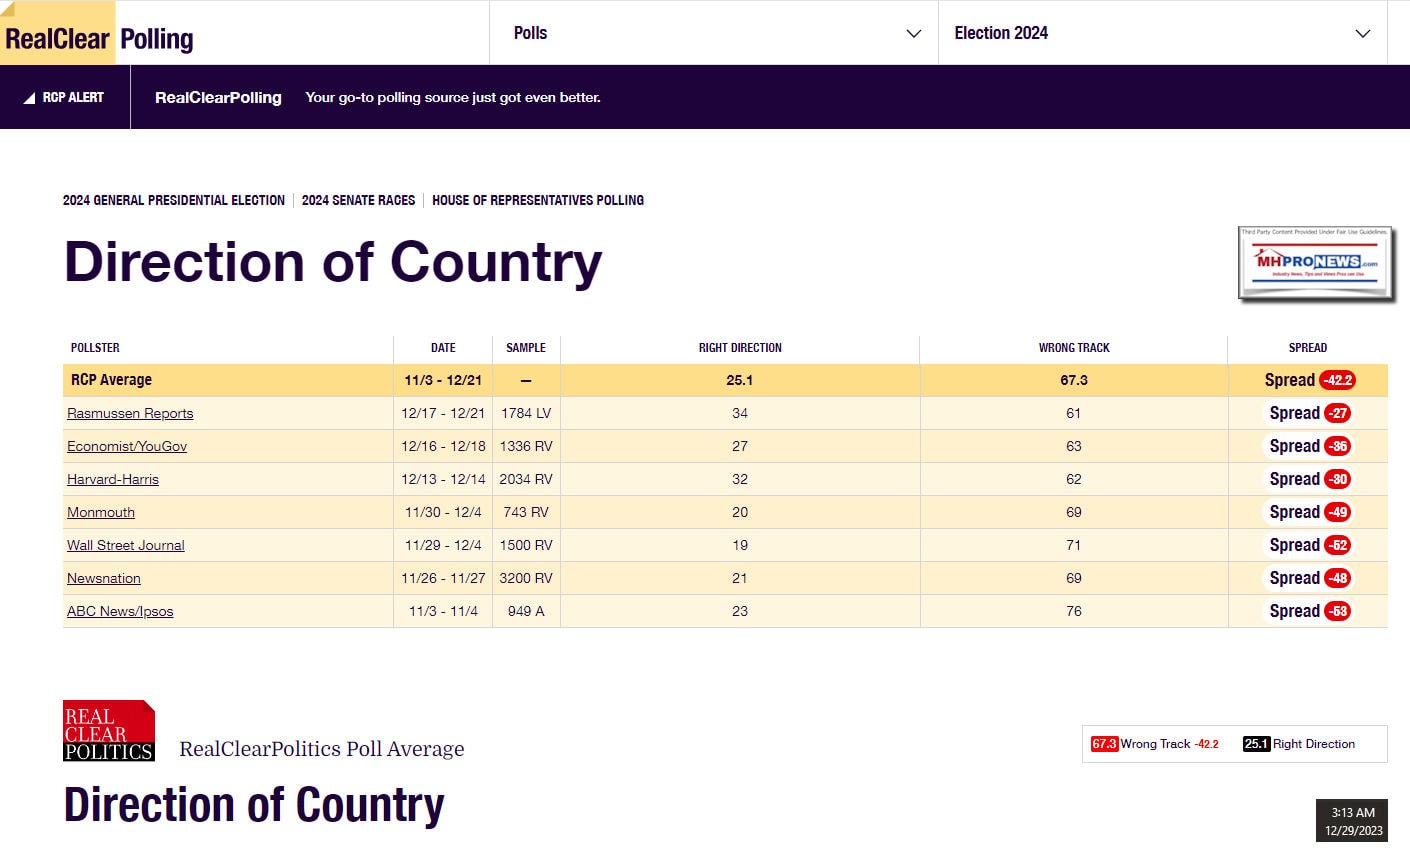Open the ABC News/Ipsos poll link

click(120, 611)
